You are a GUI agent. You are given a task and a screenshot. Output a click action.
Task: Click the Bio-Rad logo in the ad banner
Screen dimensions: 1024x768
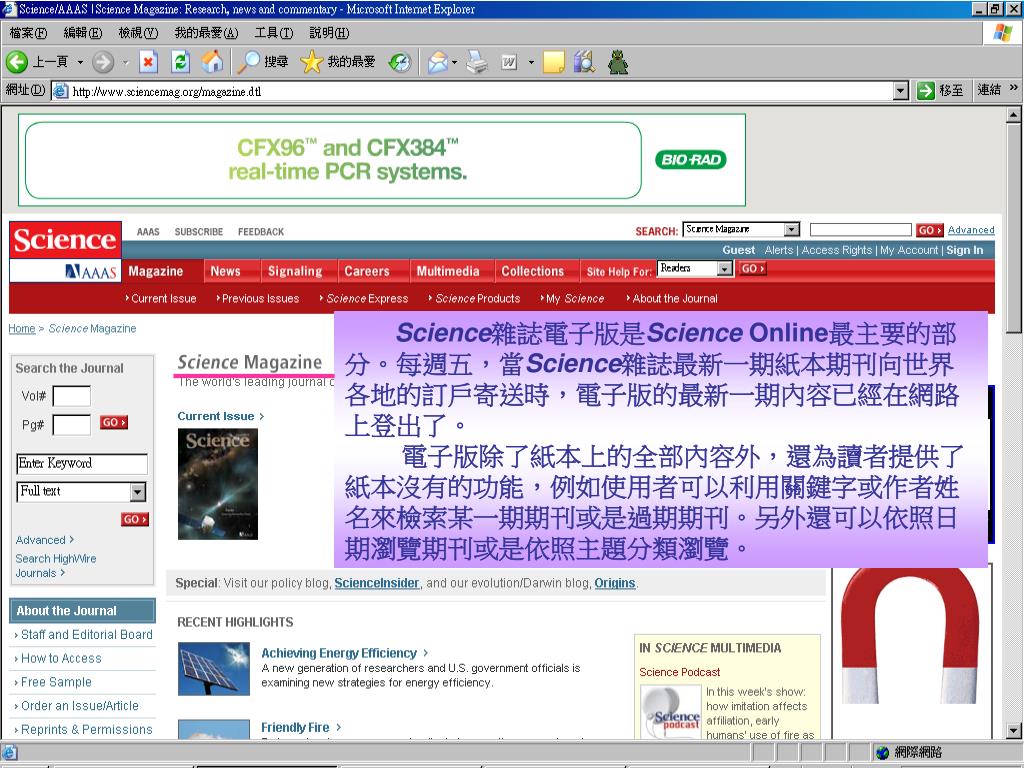(690, 160)
